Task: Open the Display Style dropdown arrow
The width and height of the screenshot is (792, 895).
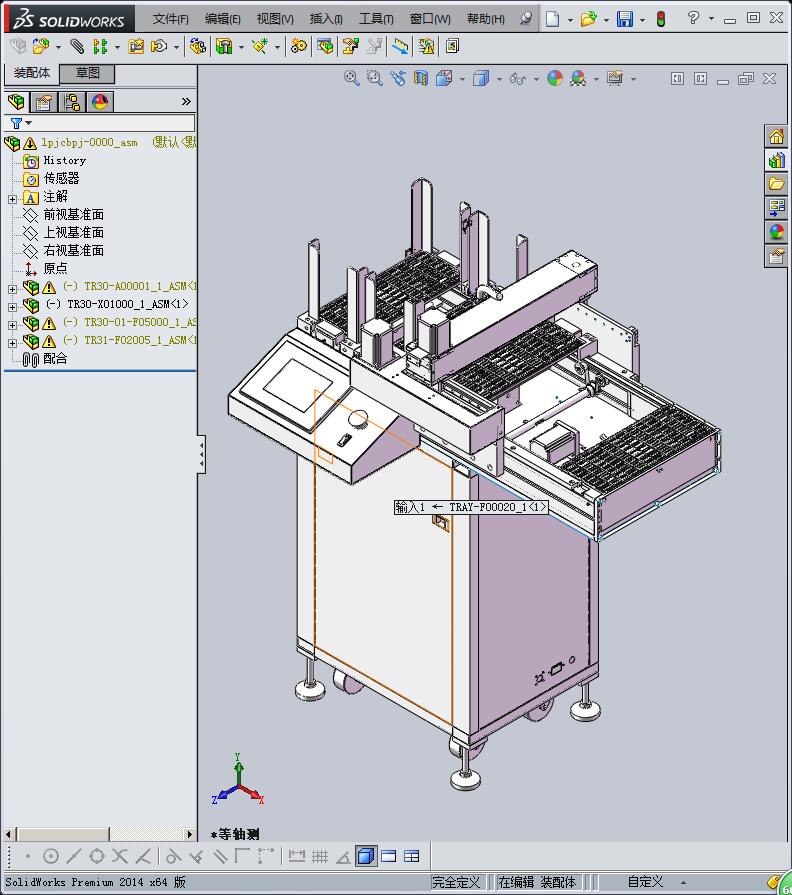Action: [499, 79]
